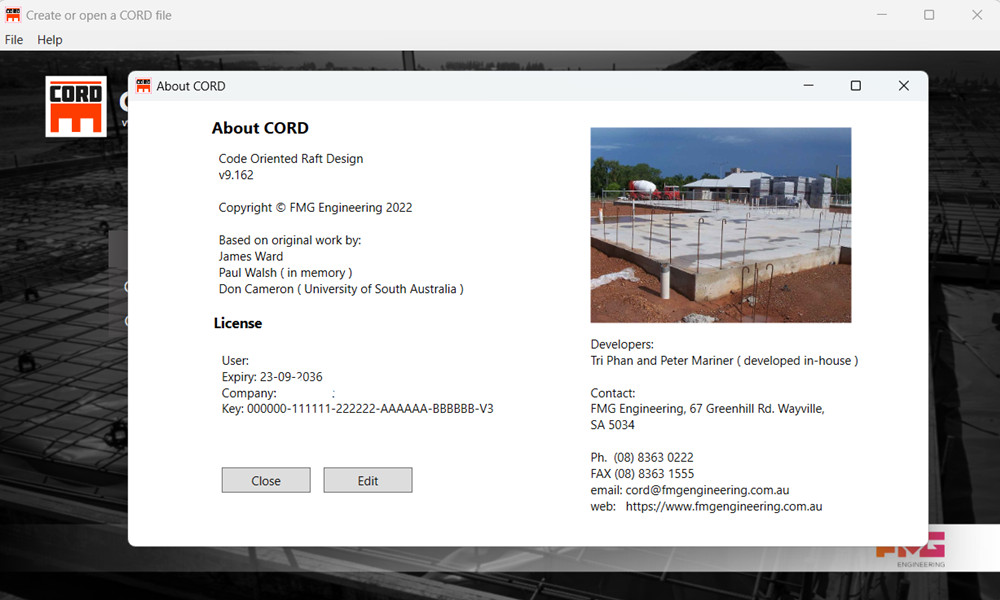Click the license key text

pyautogui.click(x=358, y=409)
